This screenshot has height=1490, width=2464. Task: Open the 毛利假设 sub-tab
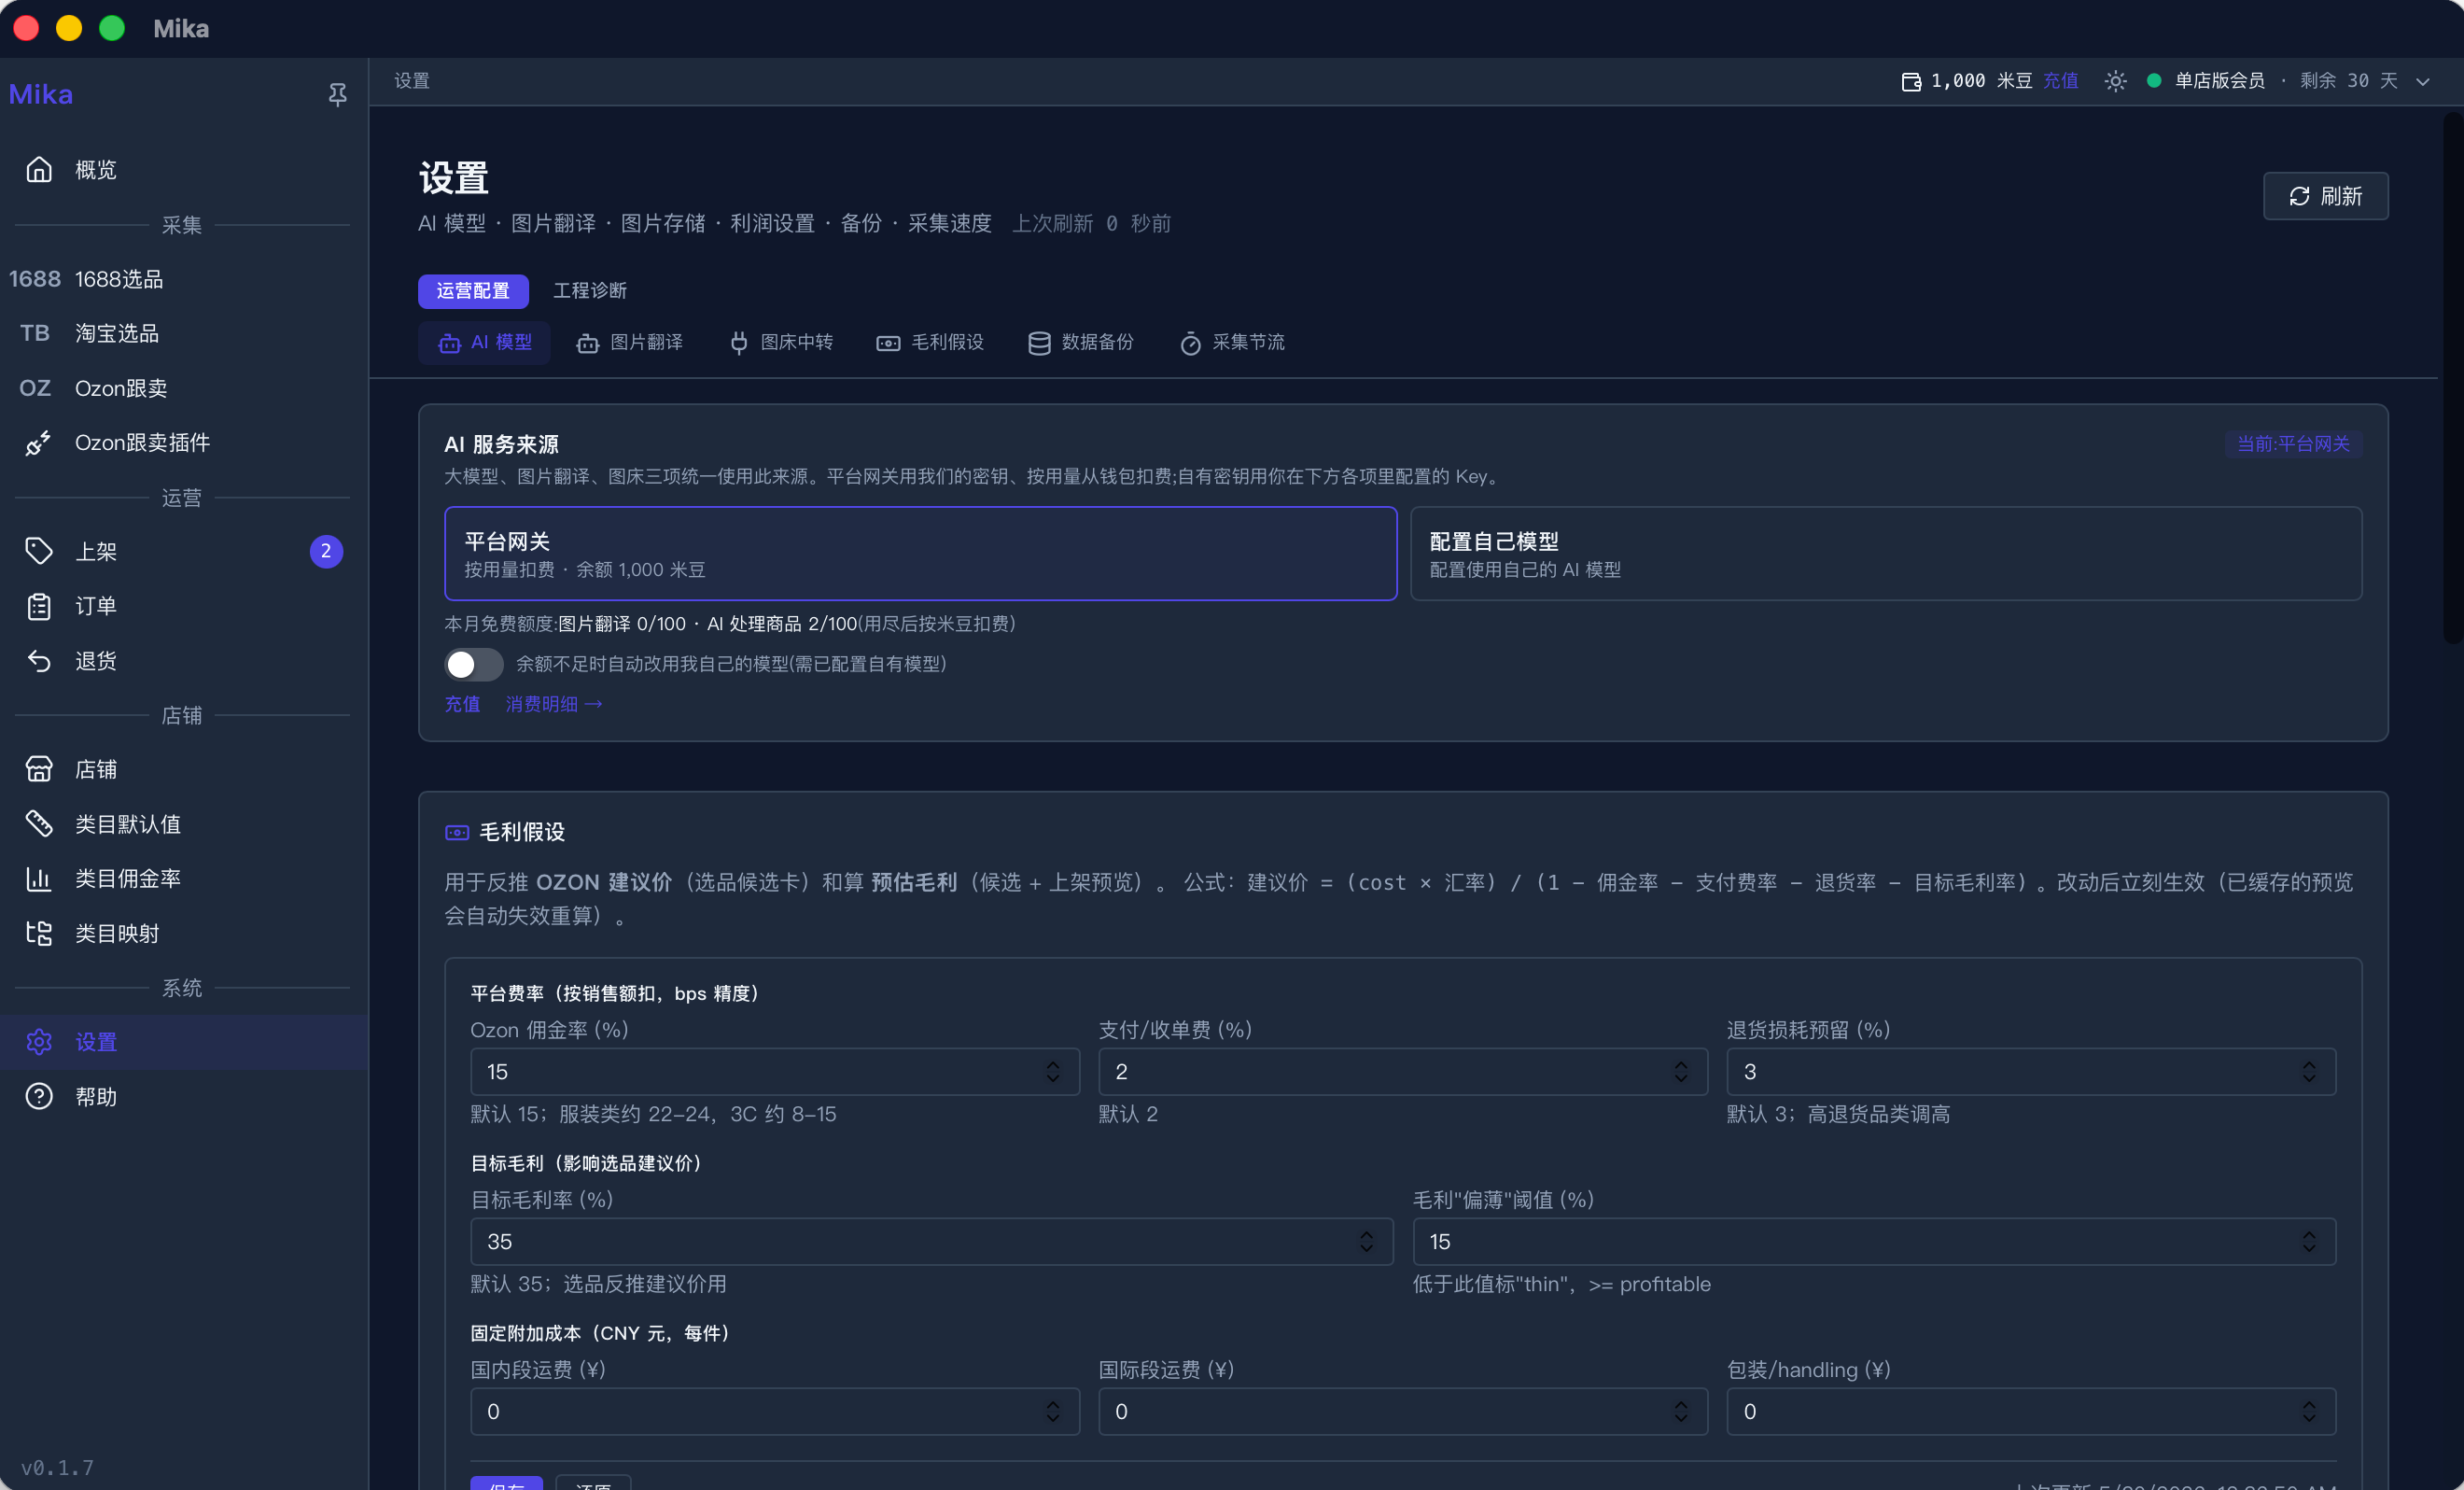pos(931,343)
